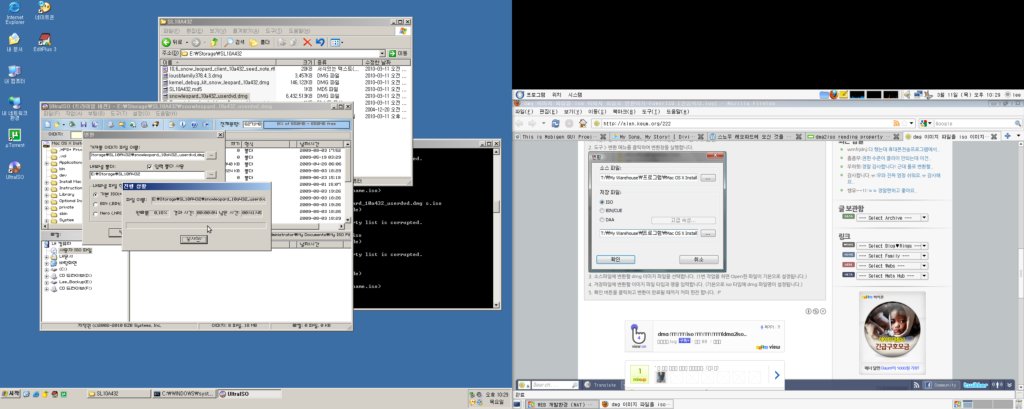Expand the Applications folder in UltraISO tree
This screenshot has width=1024, height=409.
(47, 162)
